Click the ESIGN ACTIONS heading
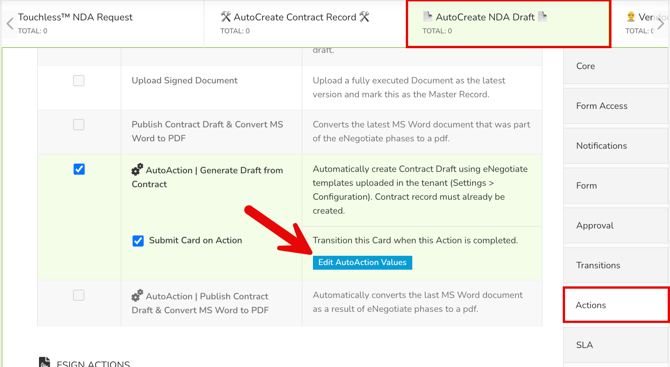 [x=93, y=364]
